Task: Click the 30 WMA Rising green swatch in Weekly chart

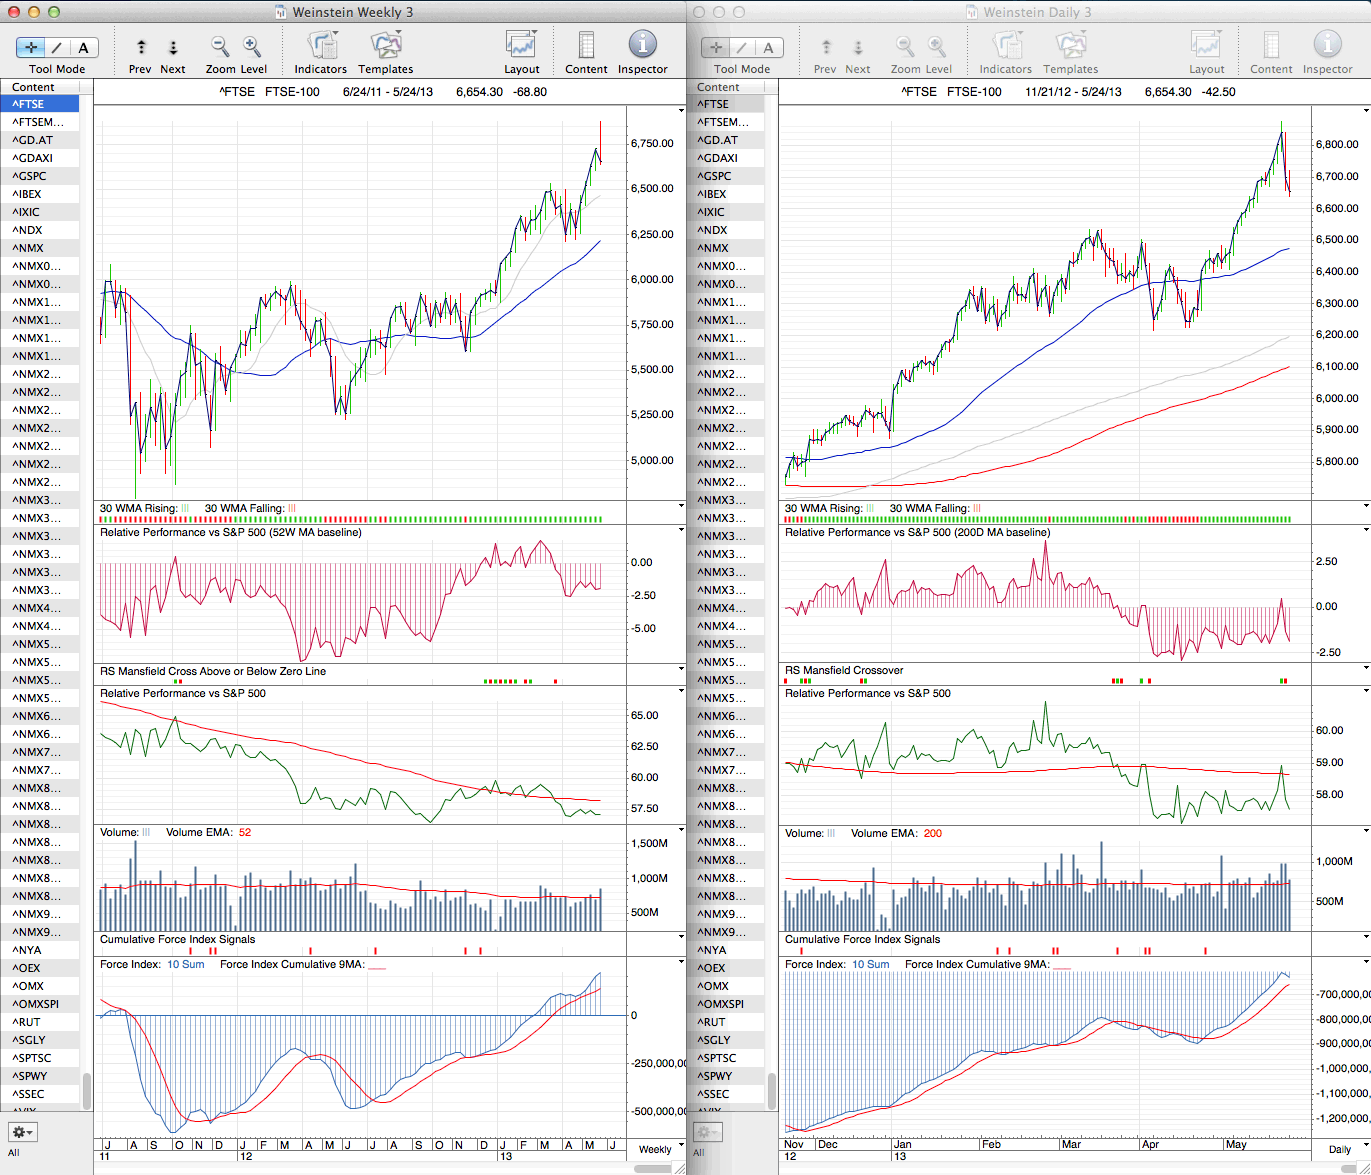Action: click(x=185, y=508)
